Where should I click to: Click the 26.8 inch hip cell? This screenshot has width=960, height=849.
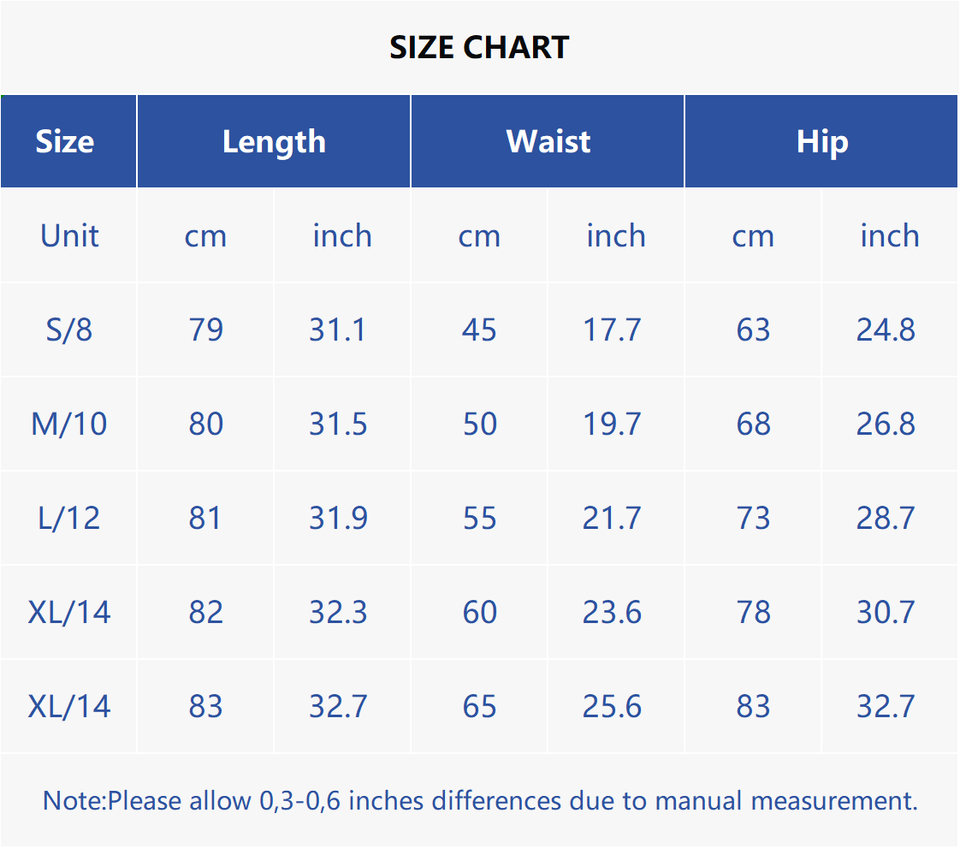pyautogui.click(x=885, y=424)
